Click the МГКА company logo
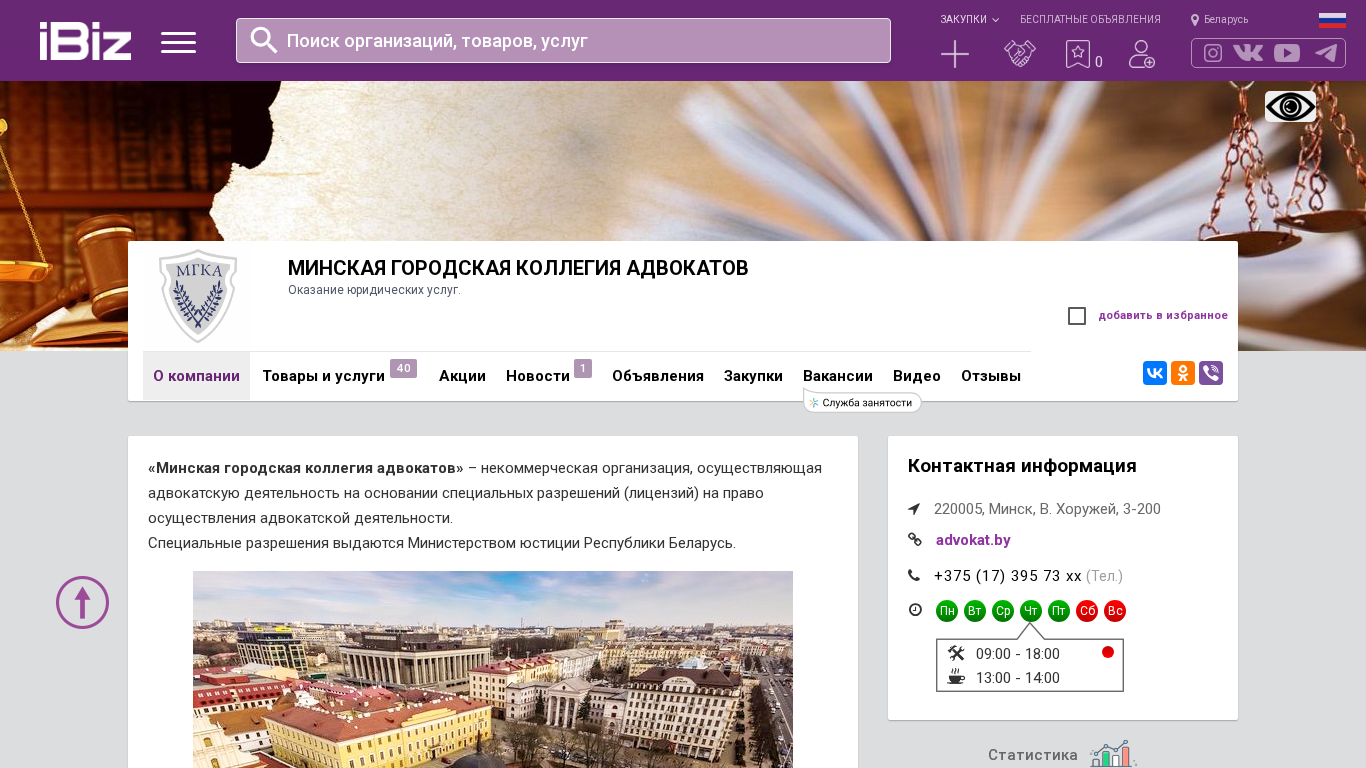 coord(197,296)
